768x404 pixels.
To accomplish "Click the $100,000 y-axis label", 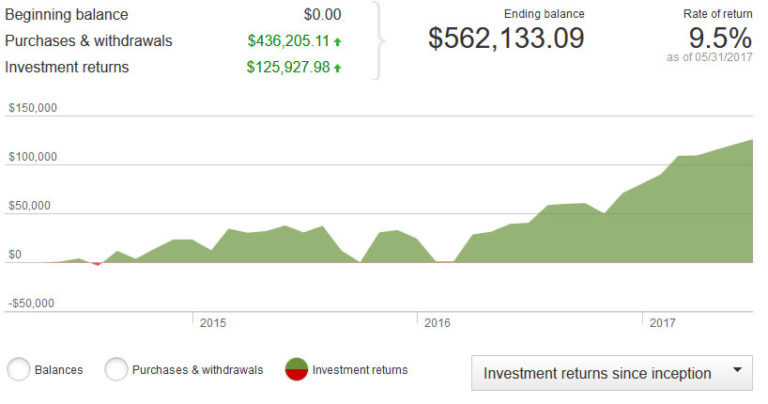I will tap(31, 157).
